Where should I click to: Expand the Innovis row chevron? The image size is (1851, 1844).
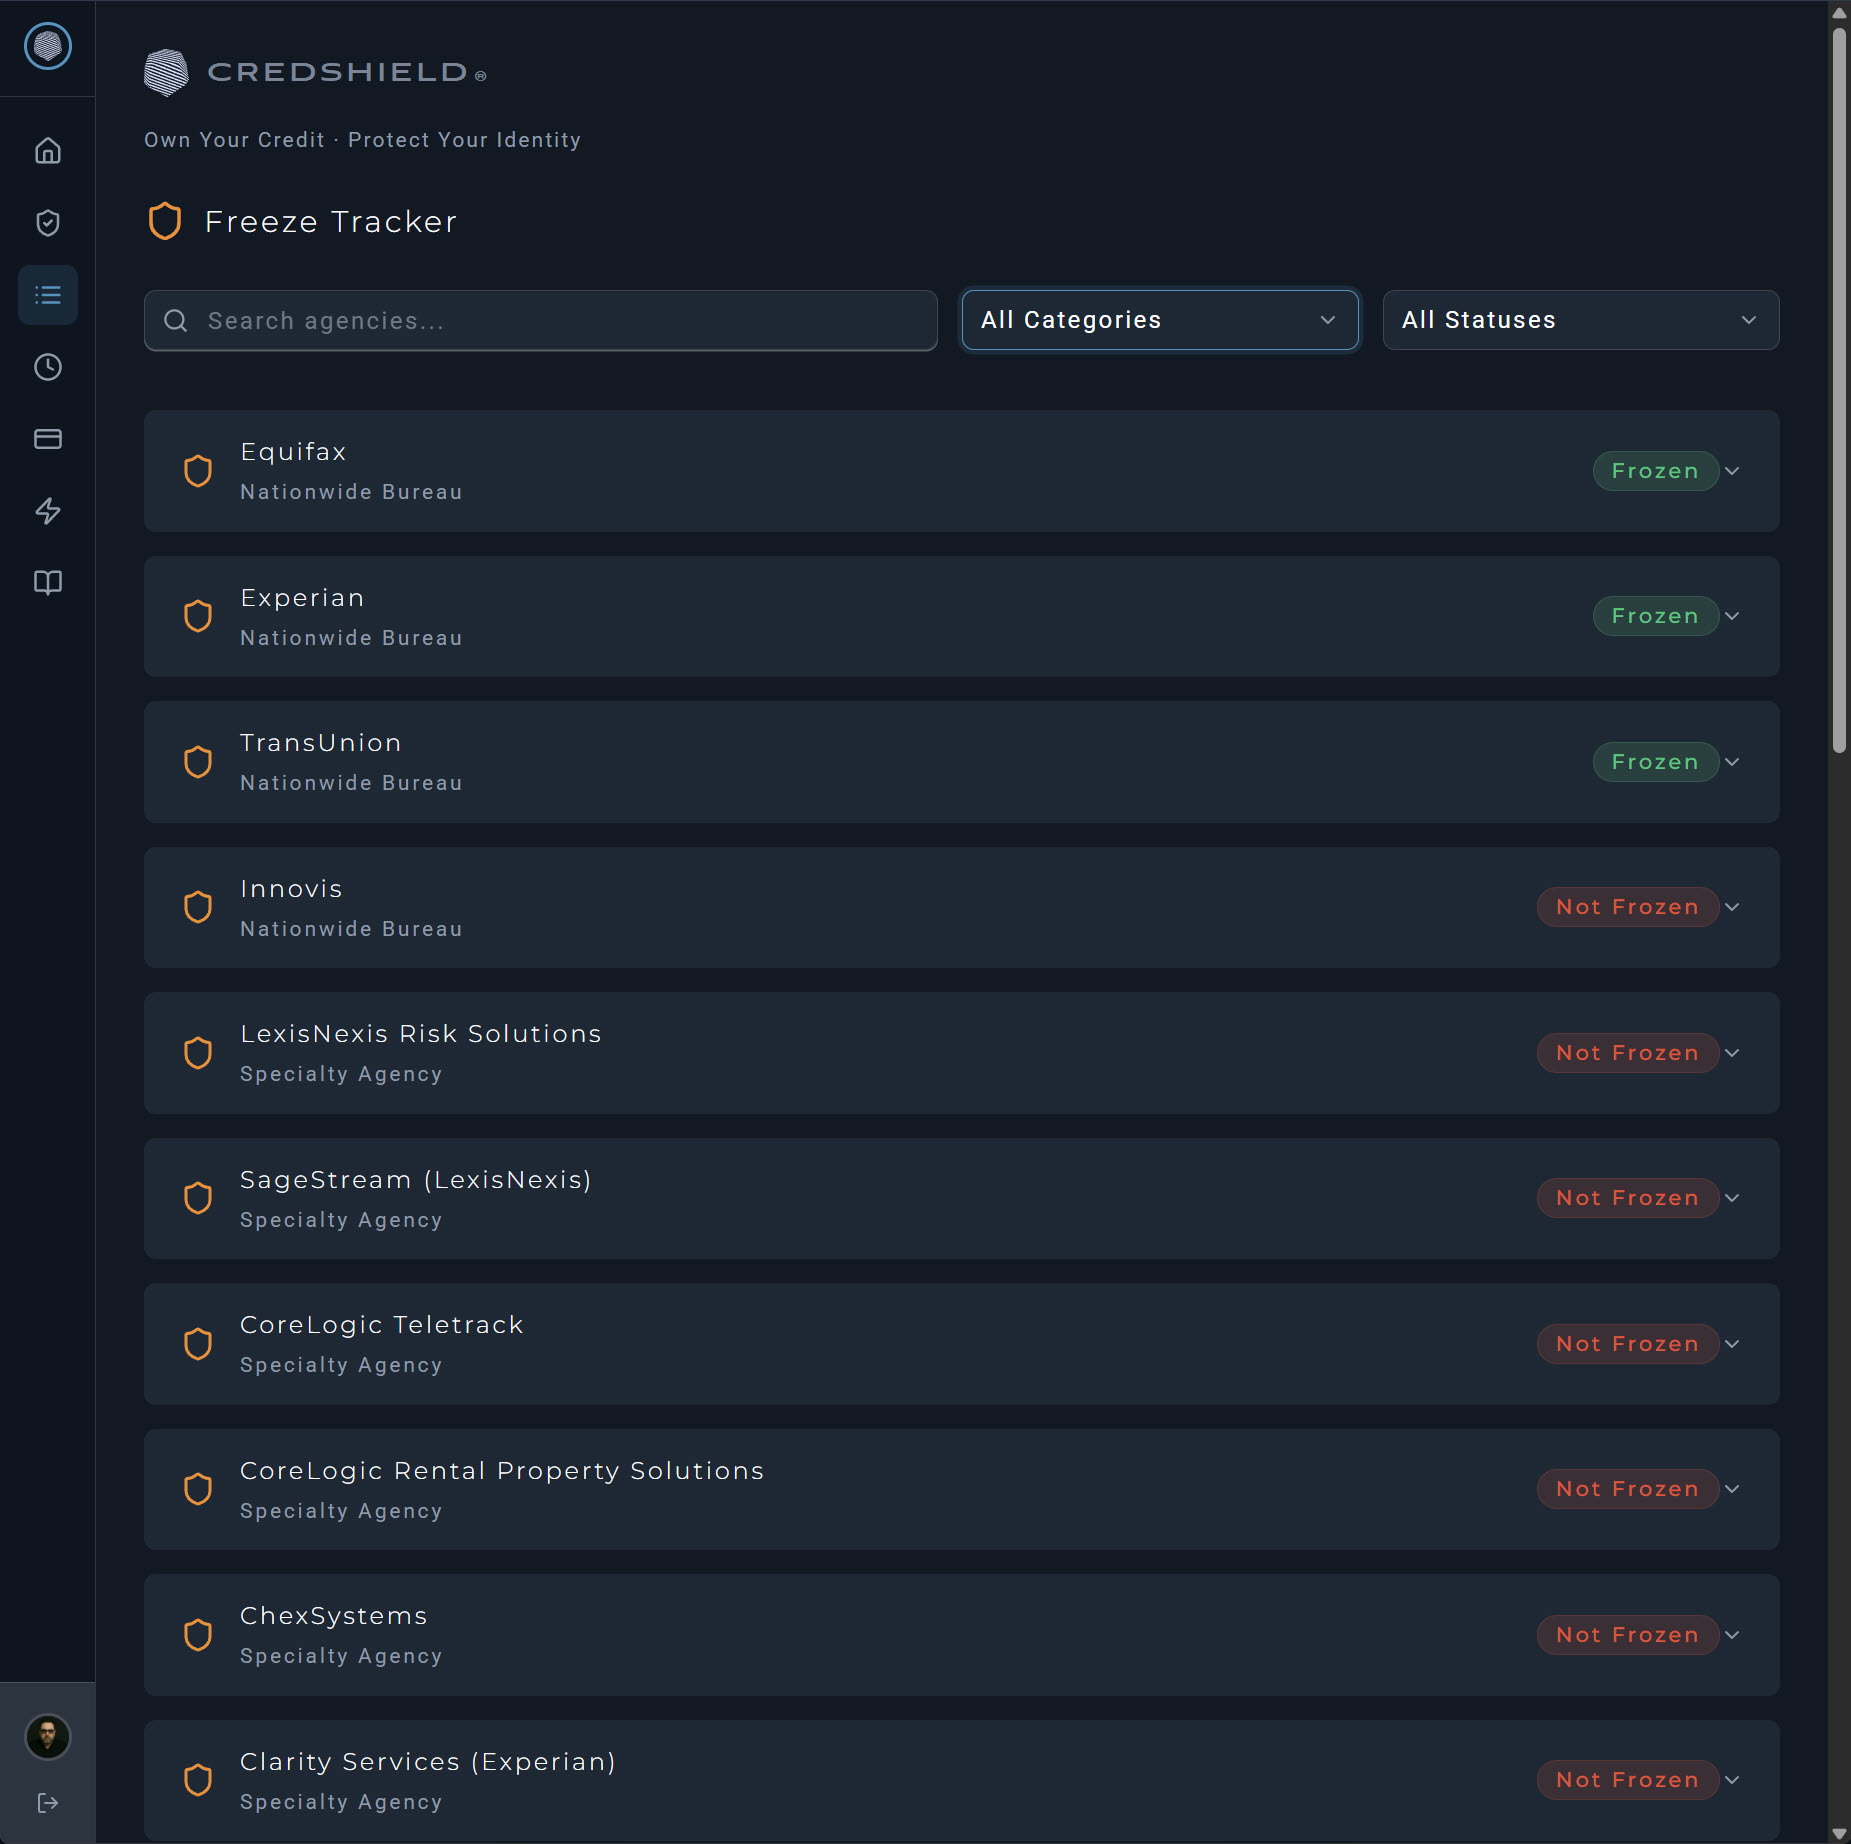(x=1733, y=907)
